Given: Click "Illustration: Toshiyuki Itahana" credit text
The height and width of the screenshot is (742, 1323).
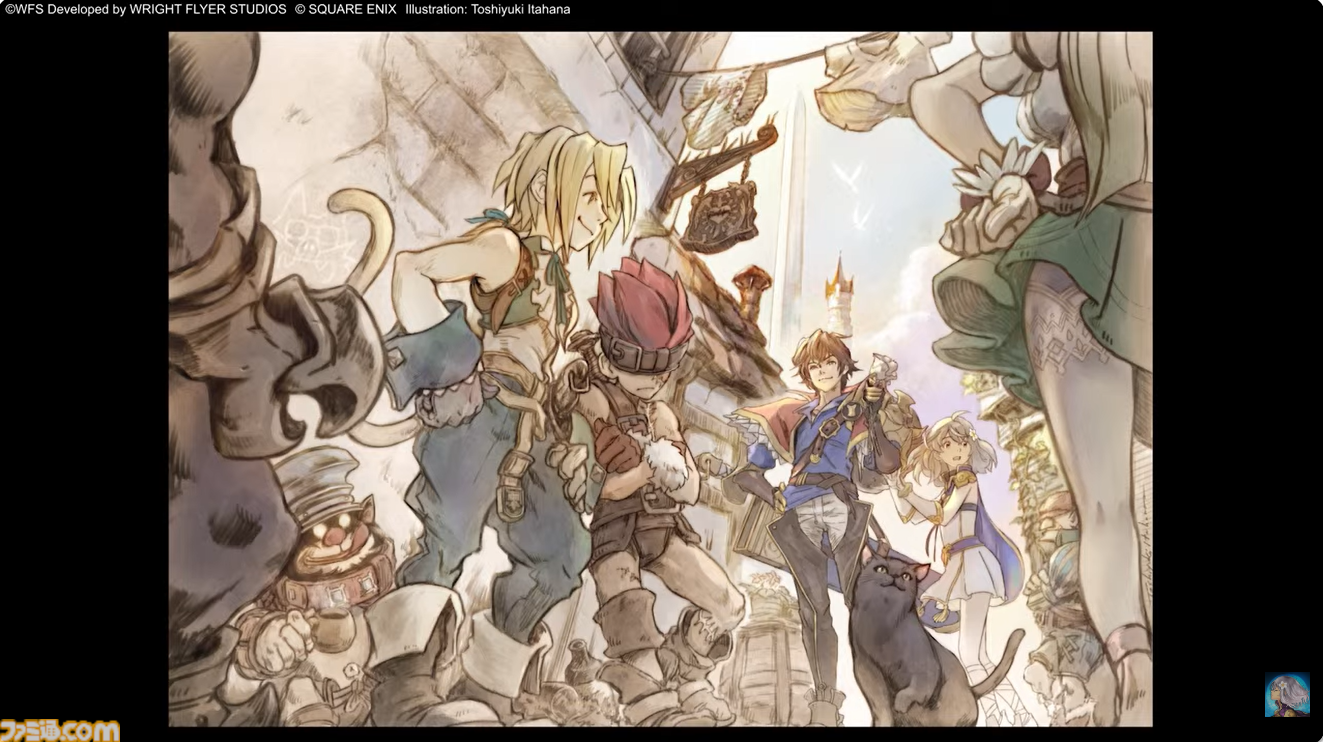Looking at the screenshot, I should pyautogui.click(x=488, y=9).
